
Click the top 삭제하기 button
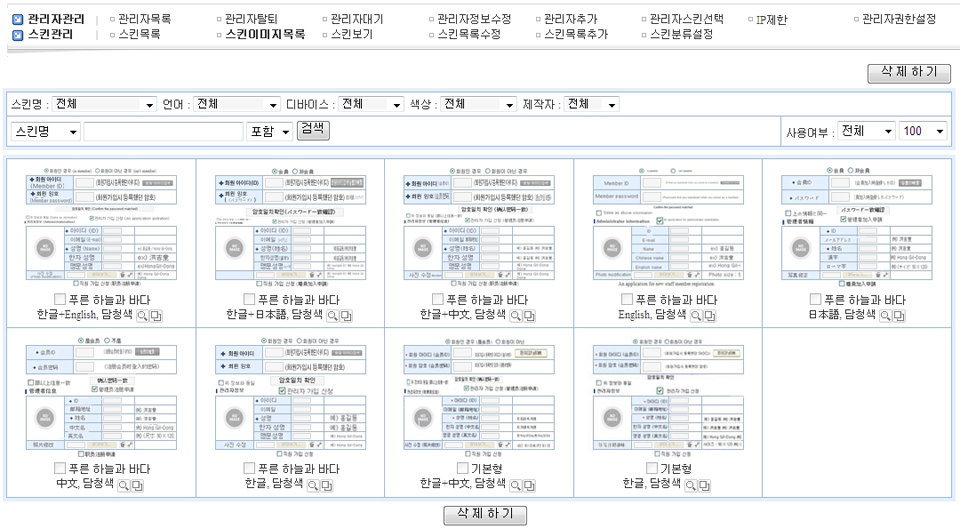[x=908, y=73]
